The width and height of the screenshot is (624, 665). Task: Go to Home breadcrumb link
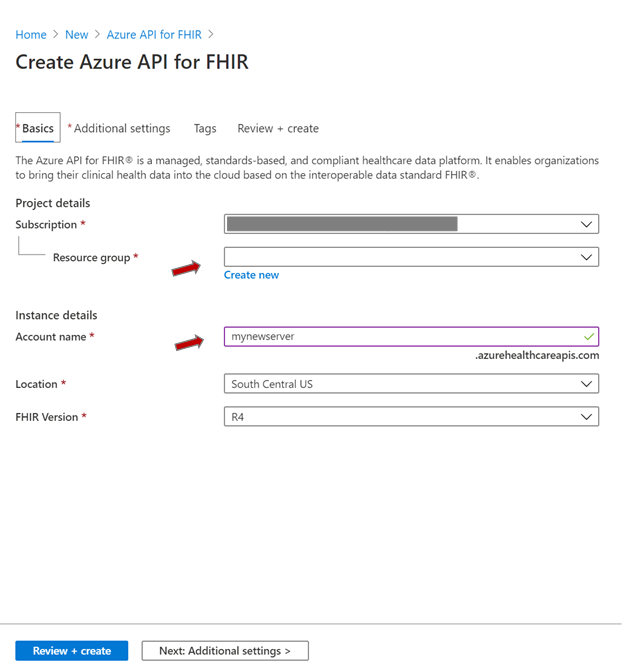pos(31,35)
